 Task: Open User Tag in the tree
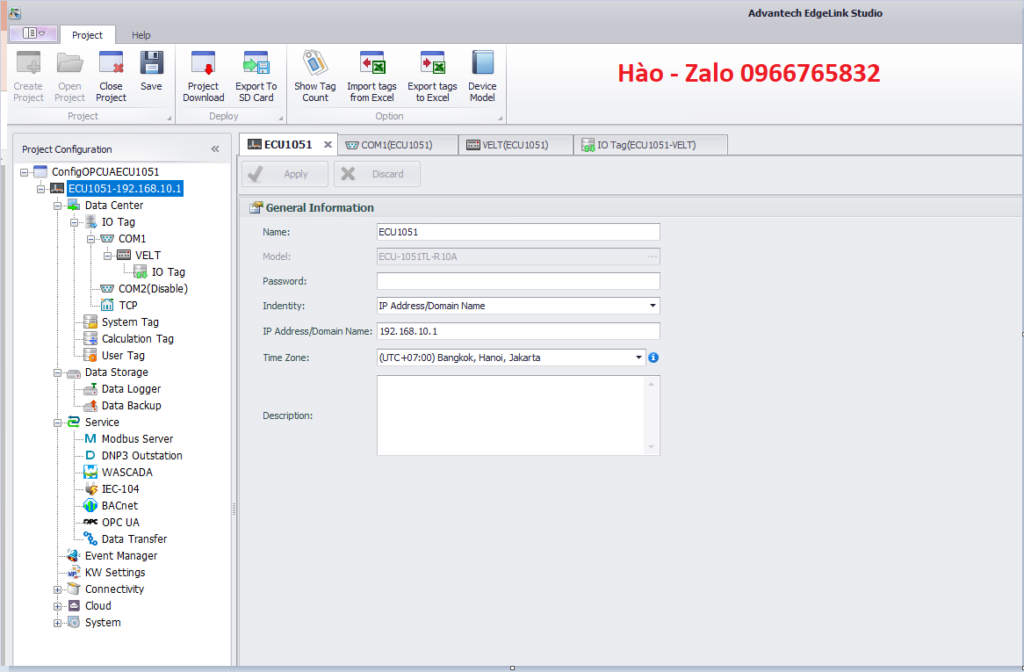tap(123, 355)
